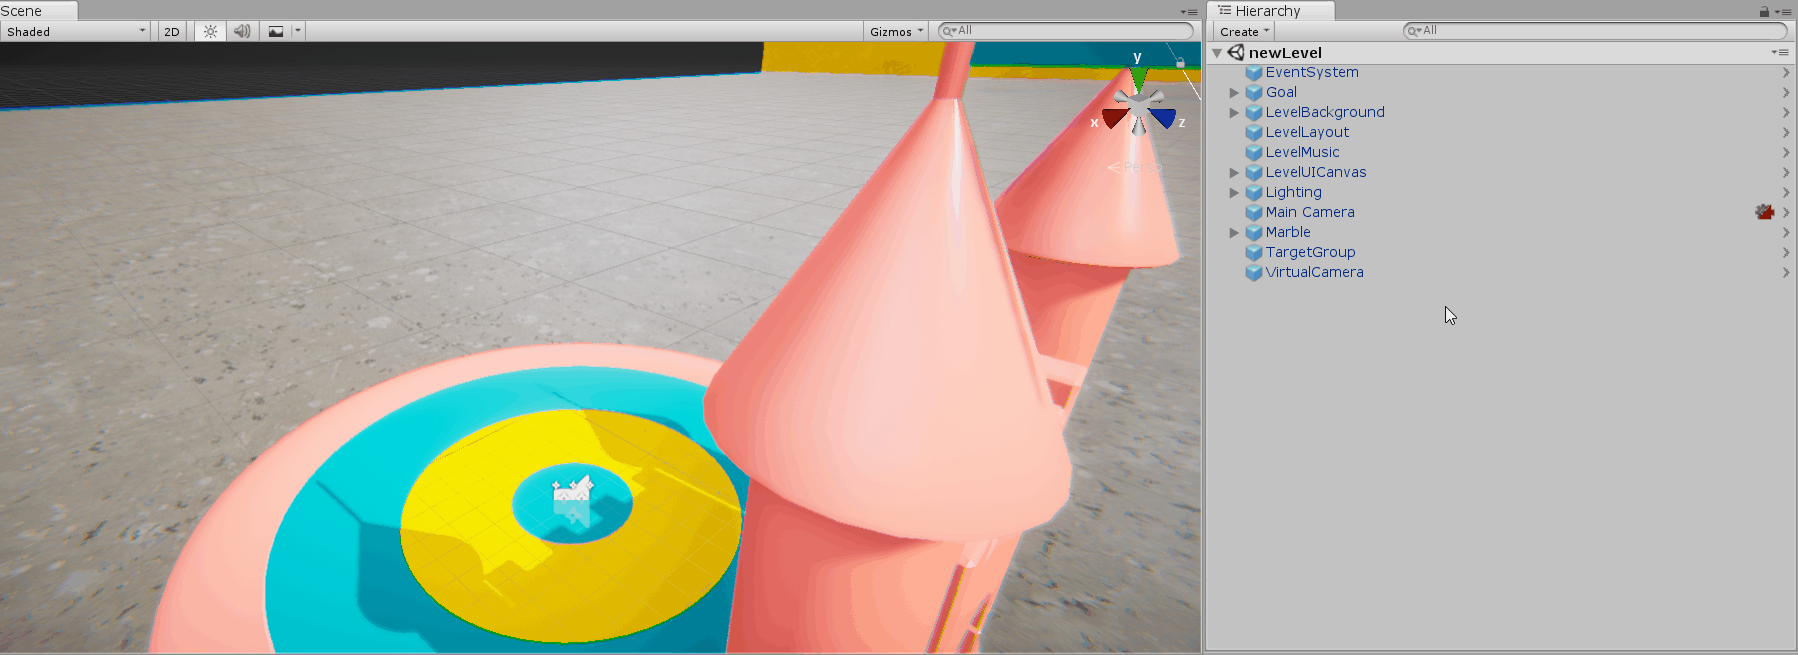1798x655 pixels.
Task: Expand the Marble object in Hierarchy
Action: [1234, 232]
